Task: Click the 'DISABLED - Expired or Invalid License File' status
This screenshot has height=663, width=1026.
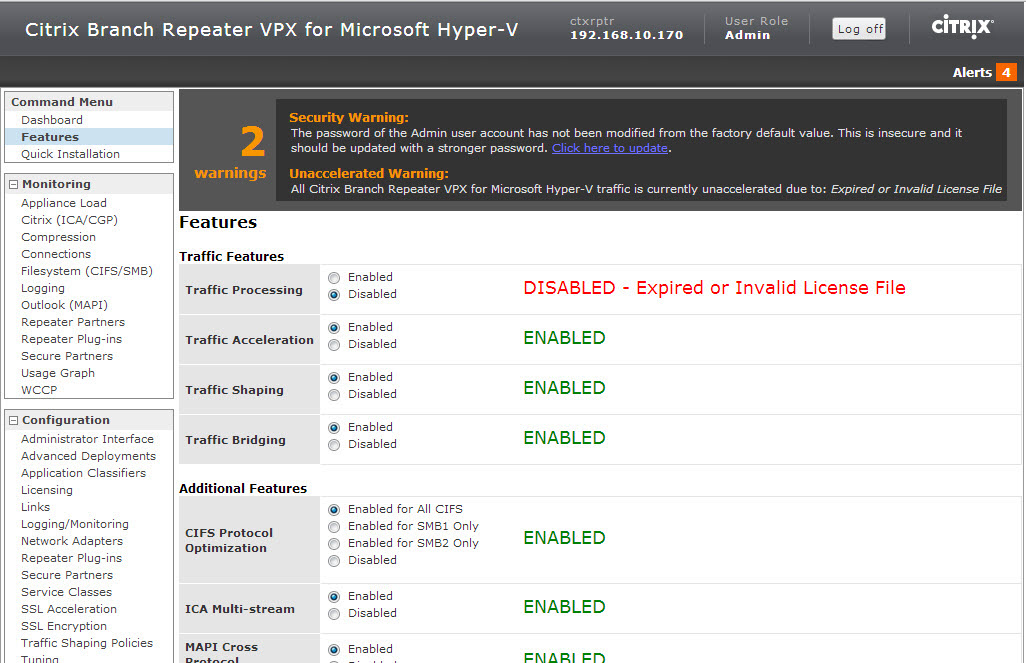Action: [x=714, y=288]
